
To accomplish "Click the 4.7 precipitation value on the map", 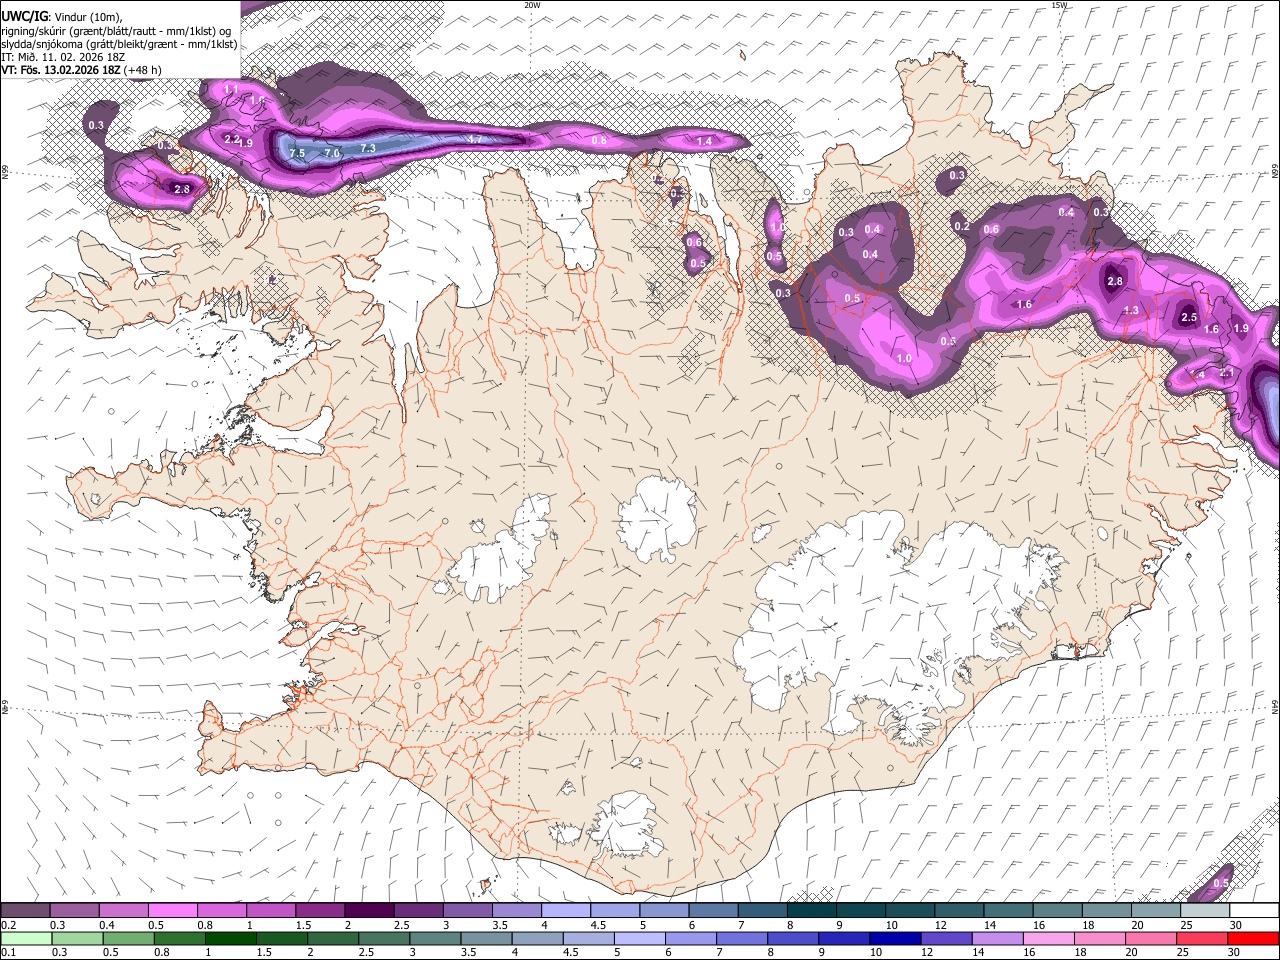I will tap(475, 139).
